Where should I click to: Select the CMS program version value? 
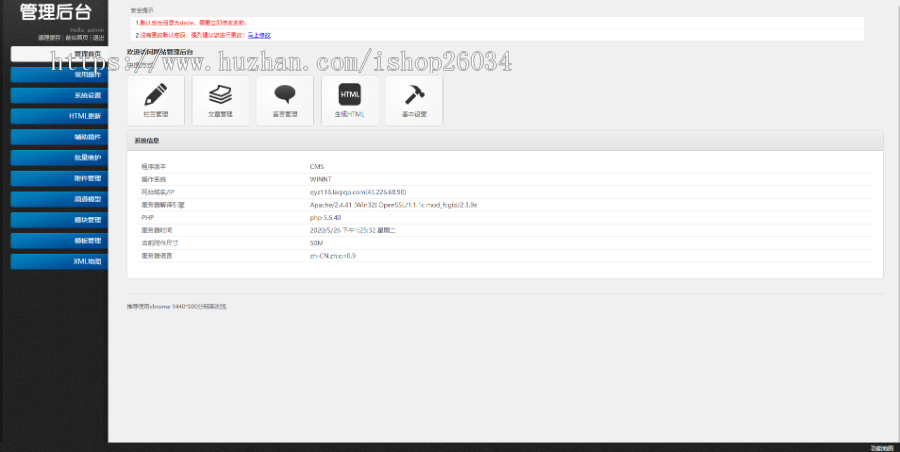pos(317,167)
